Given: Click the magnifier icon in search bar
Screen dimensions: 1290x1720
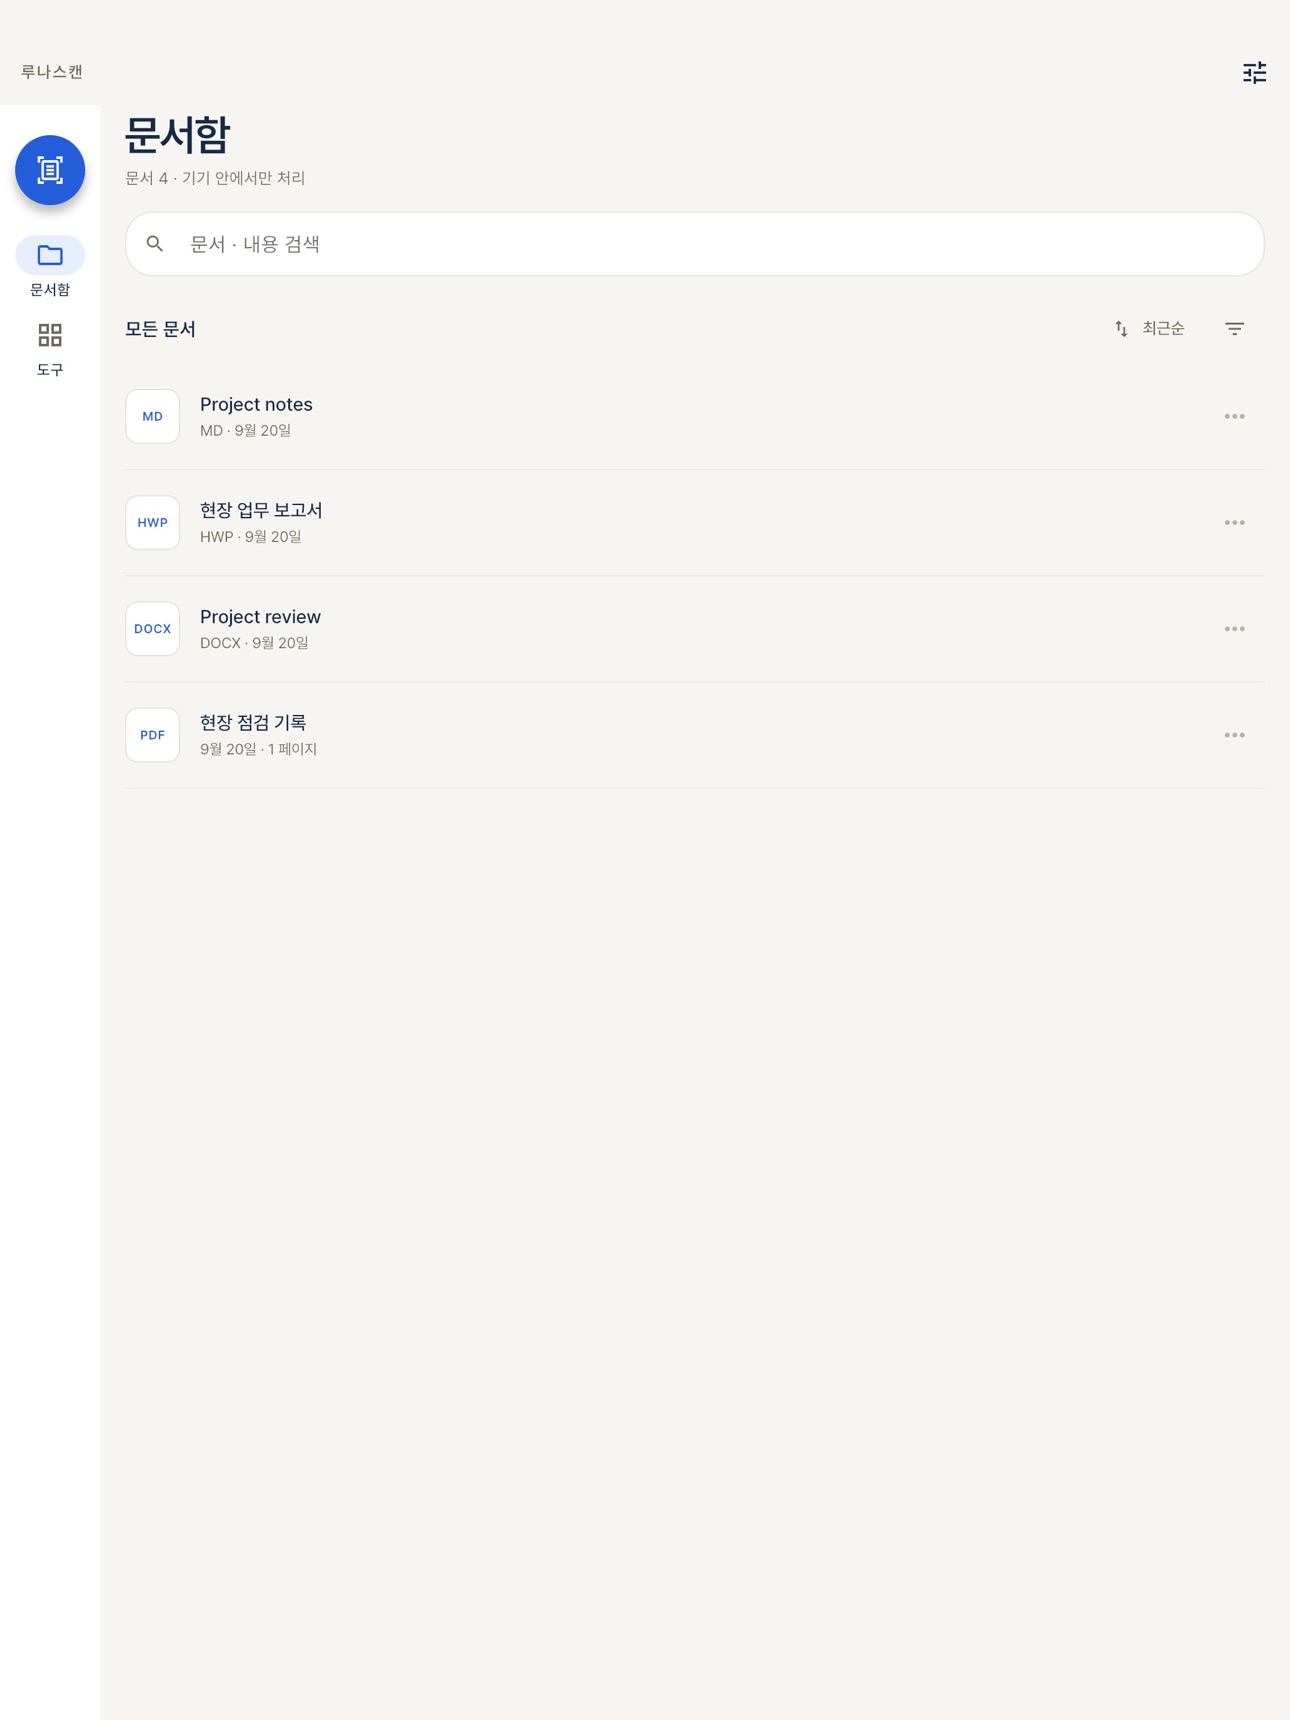Looking at the screenshot, I should coord(155,244).
